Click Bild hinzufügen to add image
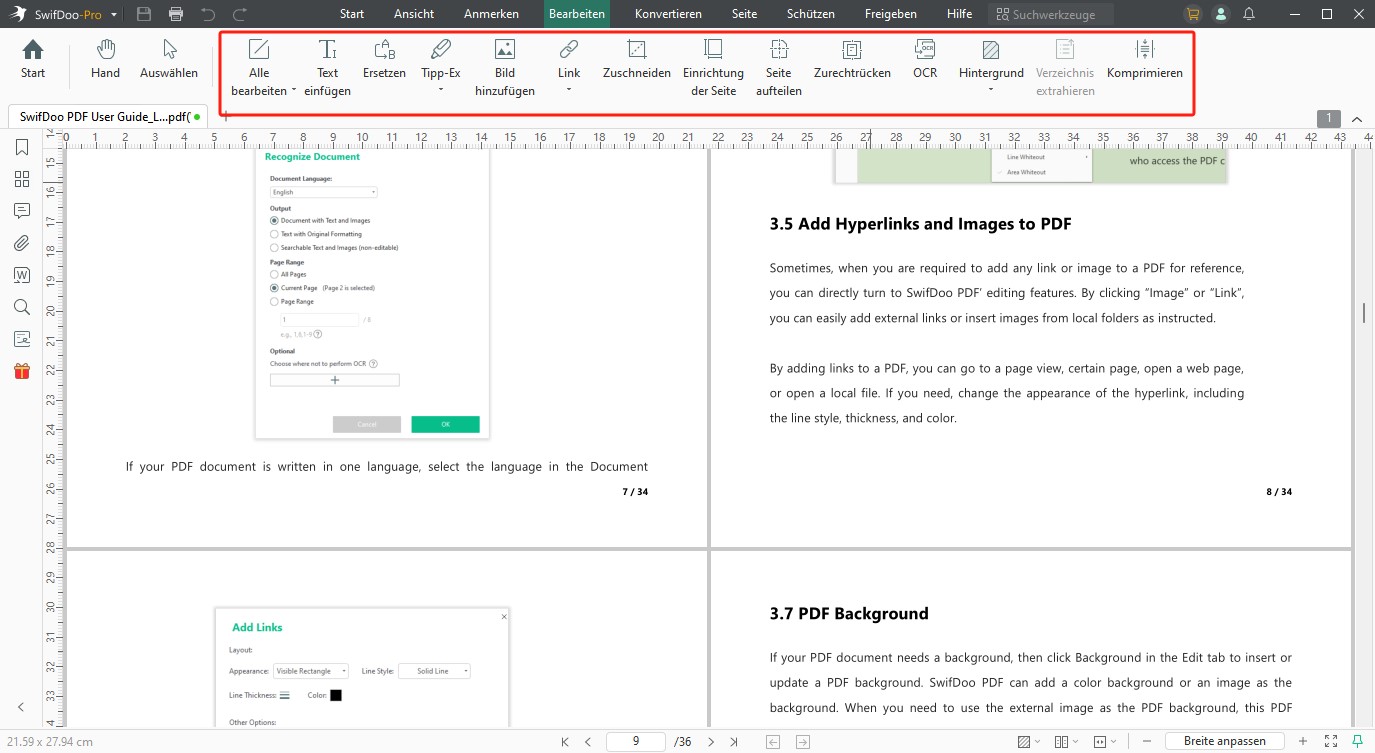This screenshot has height=753, width=1375. click(505, 68)
